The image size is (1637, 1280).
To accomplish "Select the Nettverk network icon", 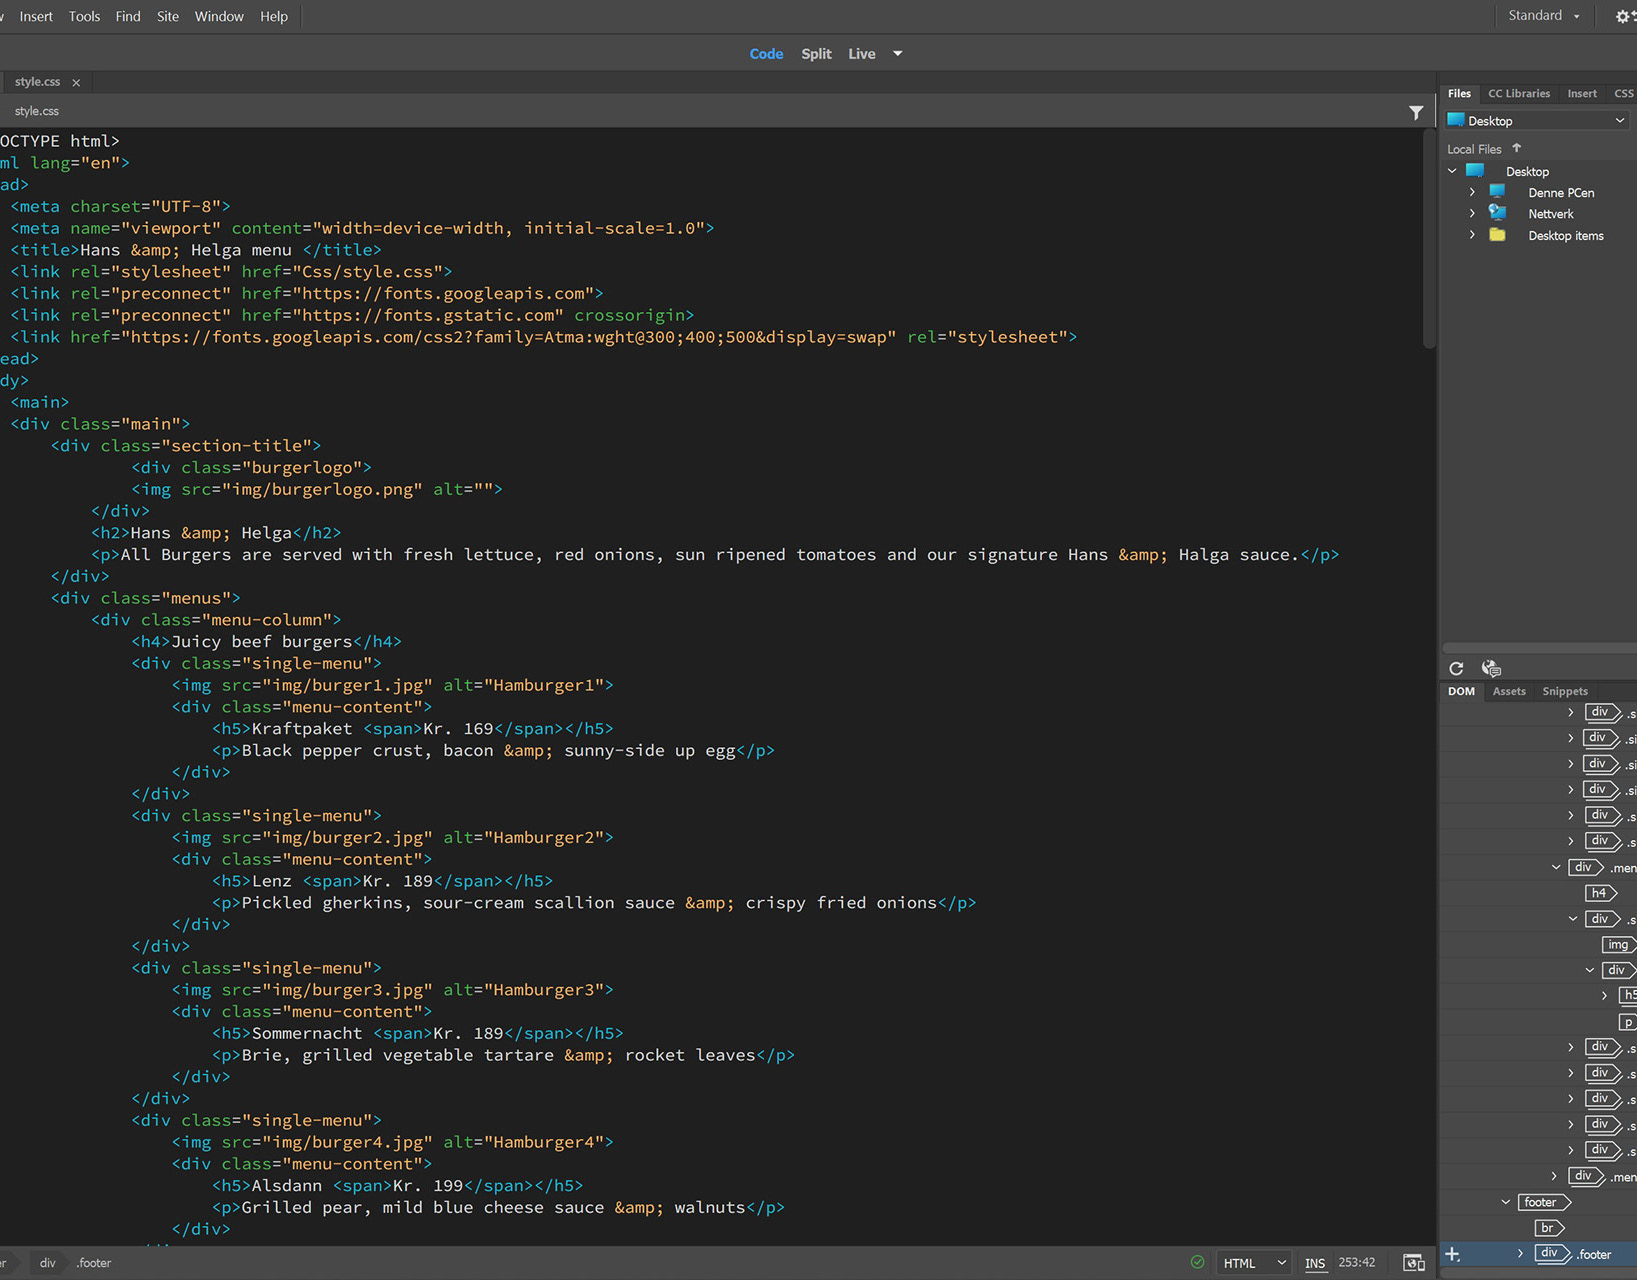I will pyautogui.click(x=1497, y=212).
